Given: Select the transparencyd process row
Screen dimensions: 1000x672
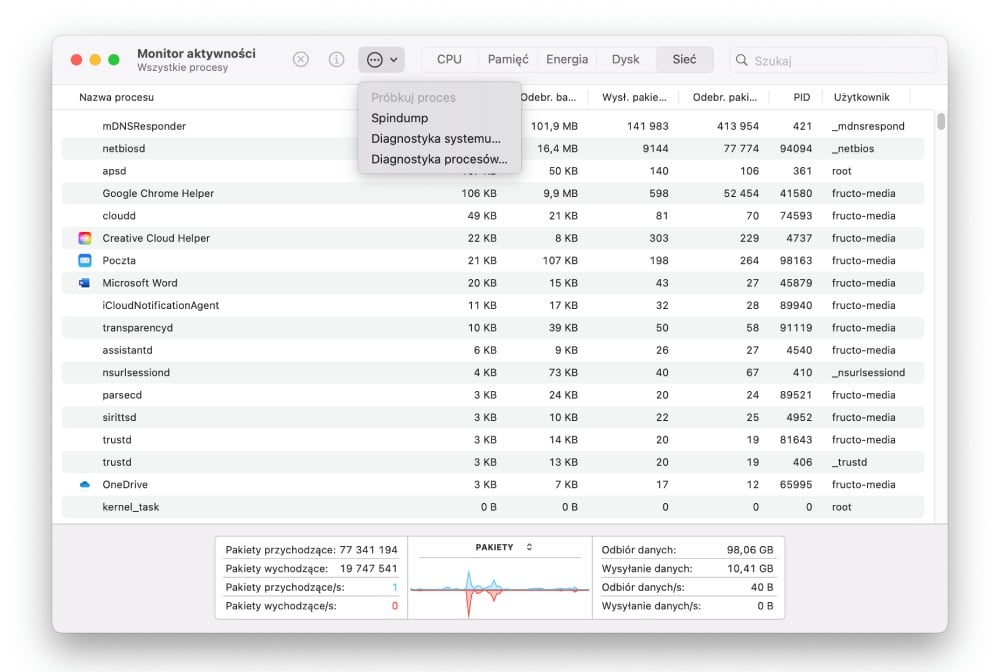Looking at the screenshot, I should pos(492,328).
